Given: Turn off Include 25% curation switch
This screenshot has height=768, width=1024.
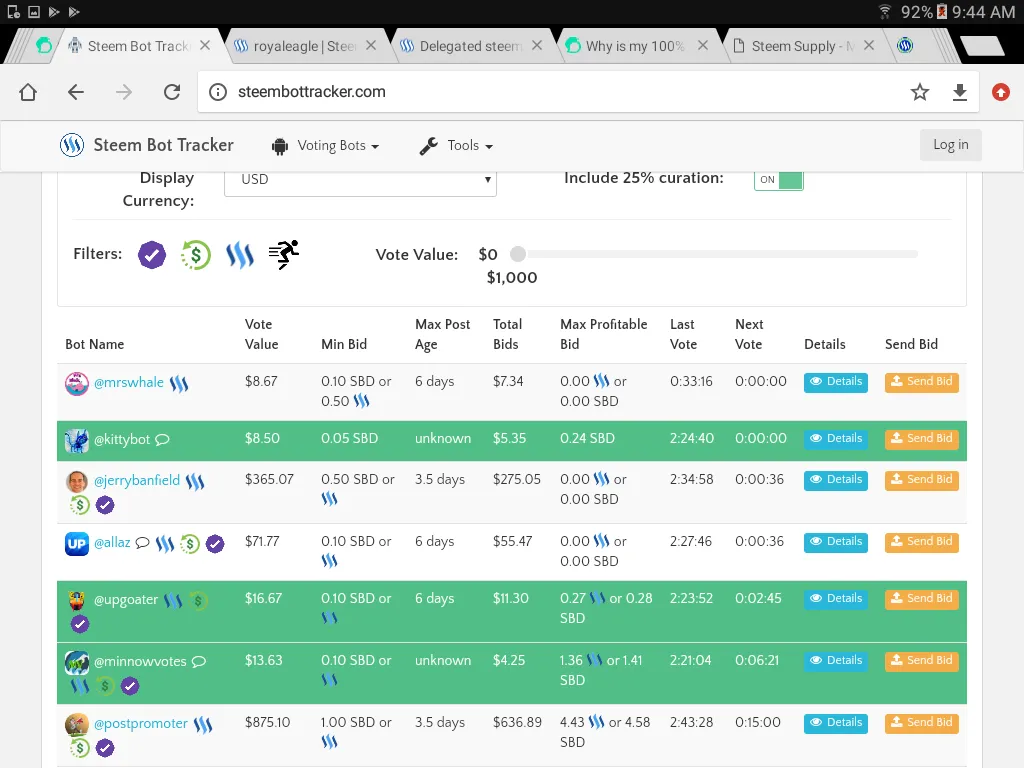Looking at the screenshot, I should 778,180.
